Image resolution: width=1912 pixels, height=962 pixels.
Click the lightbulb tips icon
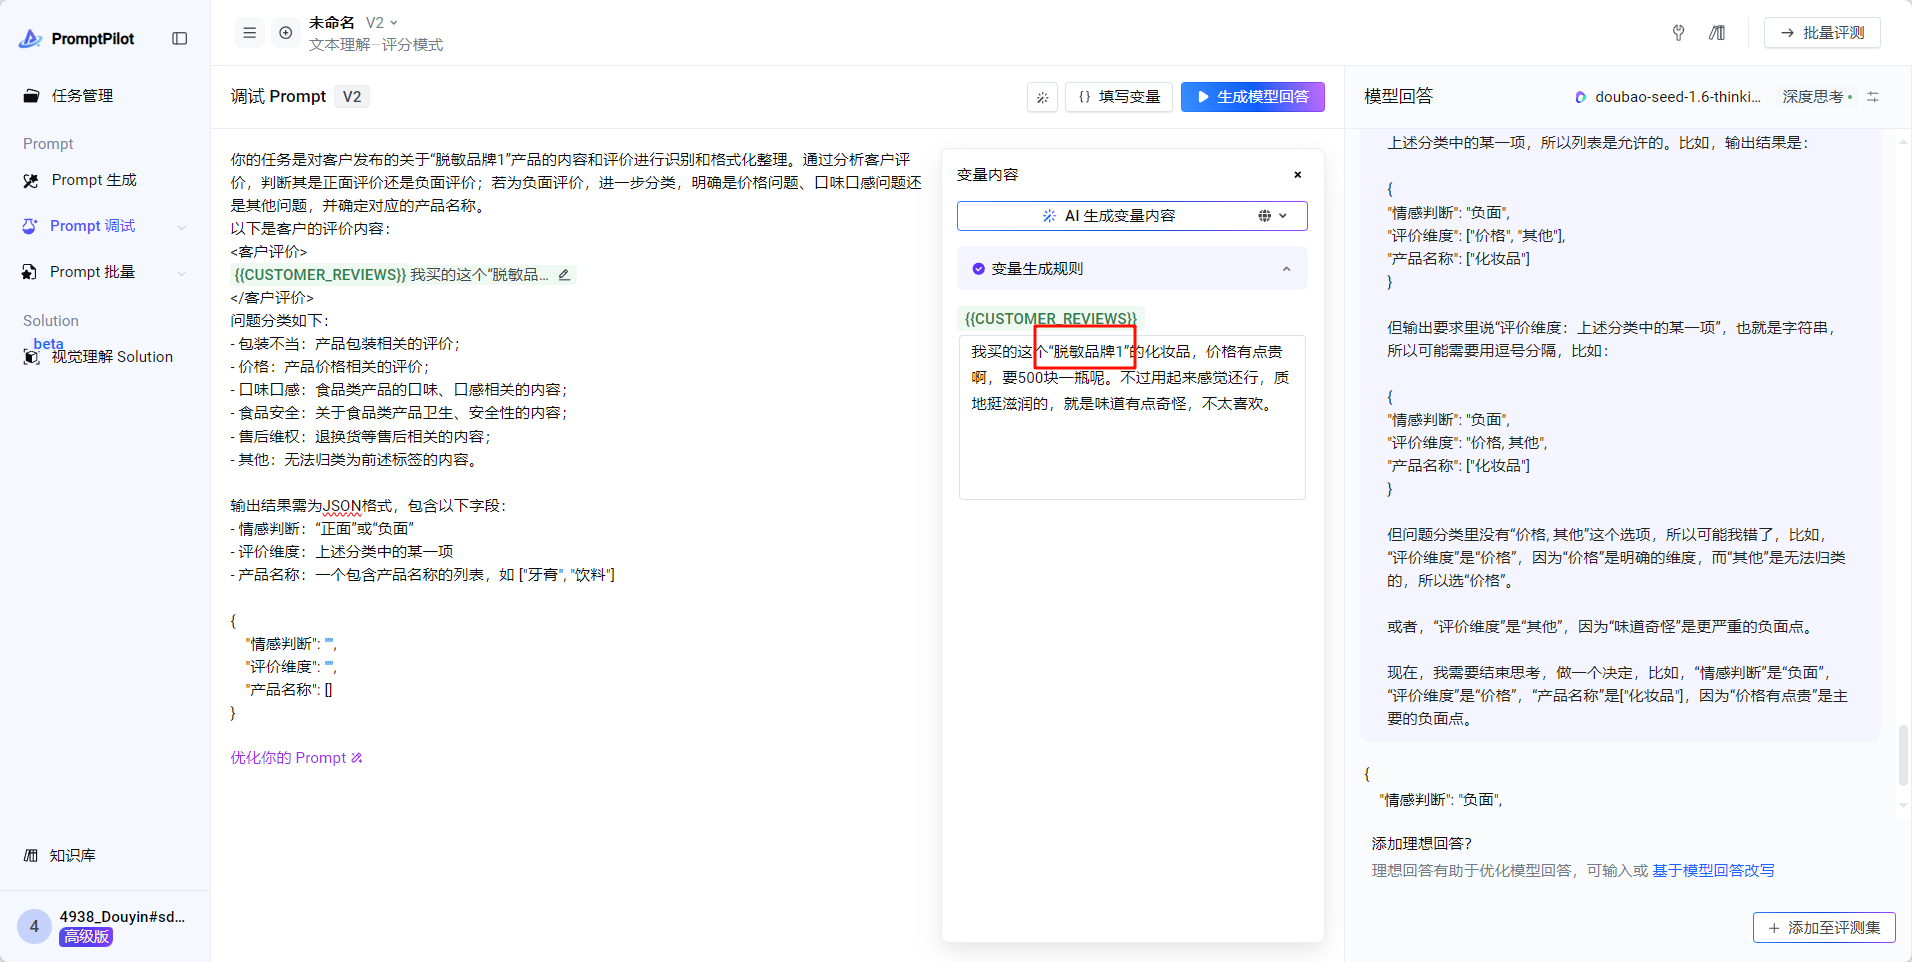[1678, 33]
